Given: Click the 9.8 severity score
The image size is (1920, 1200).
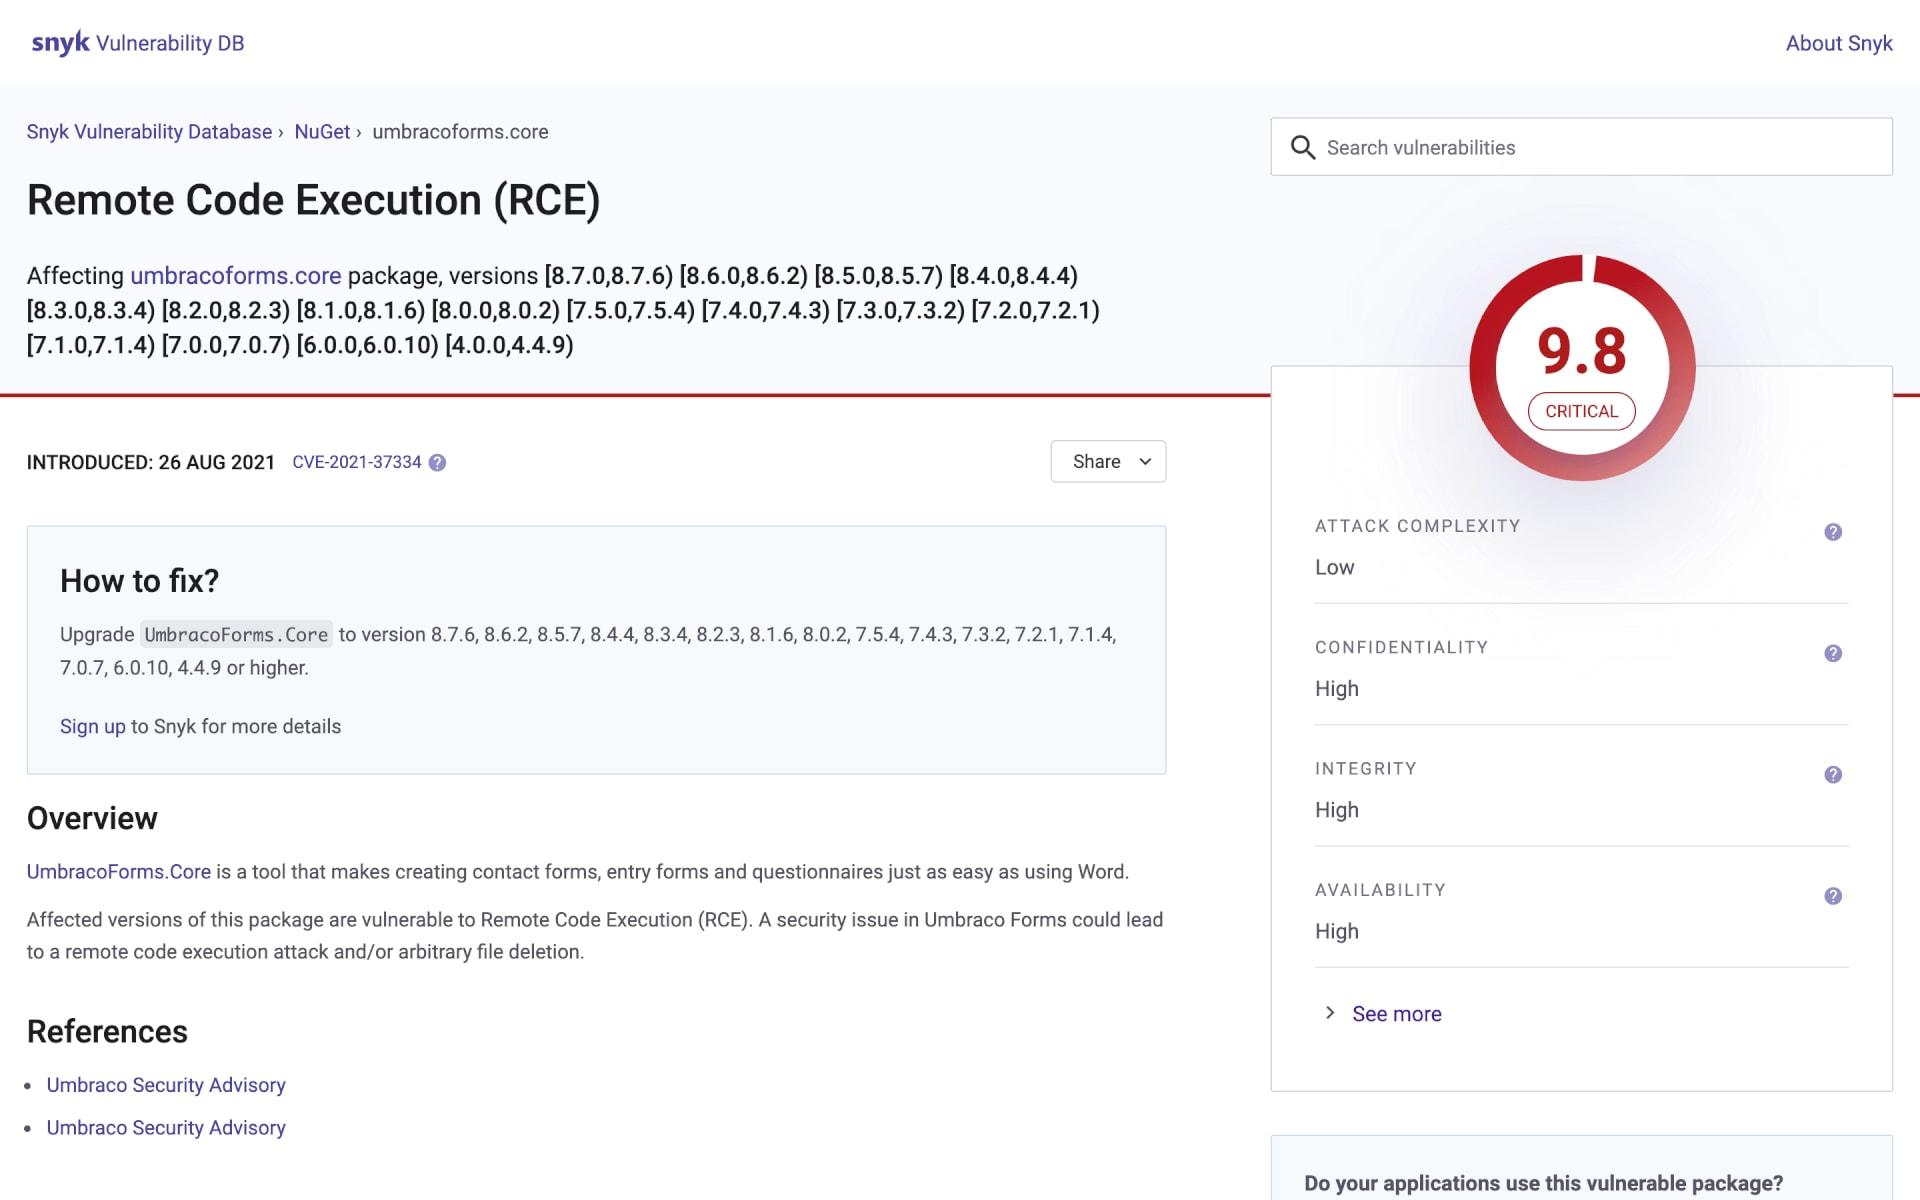Looking at the screenshot, I should click(x=1581, y=351).
